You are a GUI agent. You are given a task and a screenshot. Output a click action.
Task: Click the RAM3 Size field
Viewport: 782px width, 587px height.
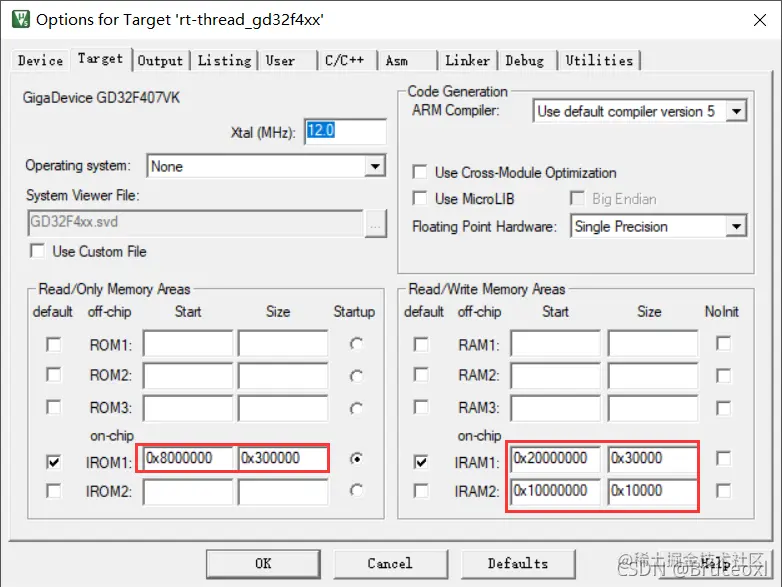coord(653,408)
